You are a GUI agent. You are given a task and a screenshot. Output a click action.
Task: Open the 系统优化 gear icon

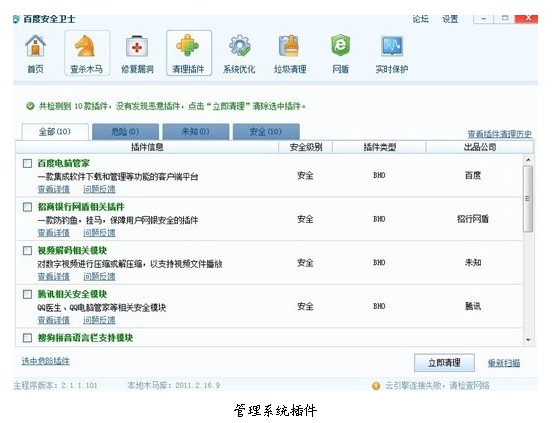pyautogui.click(x=239, y=46)
